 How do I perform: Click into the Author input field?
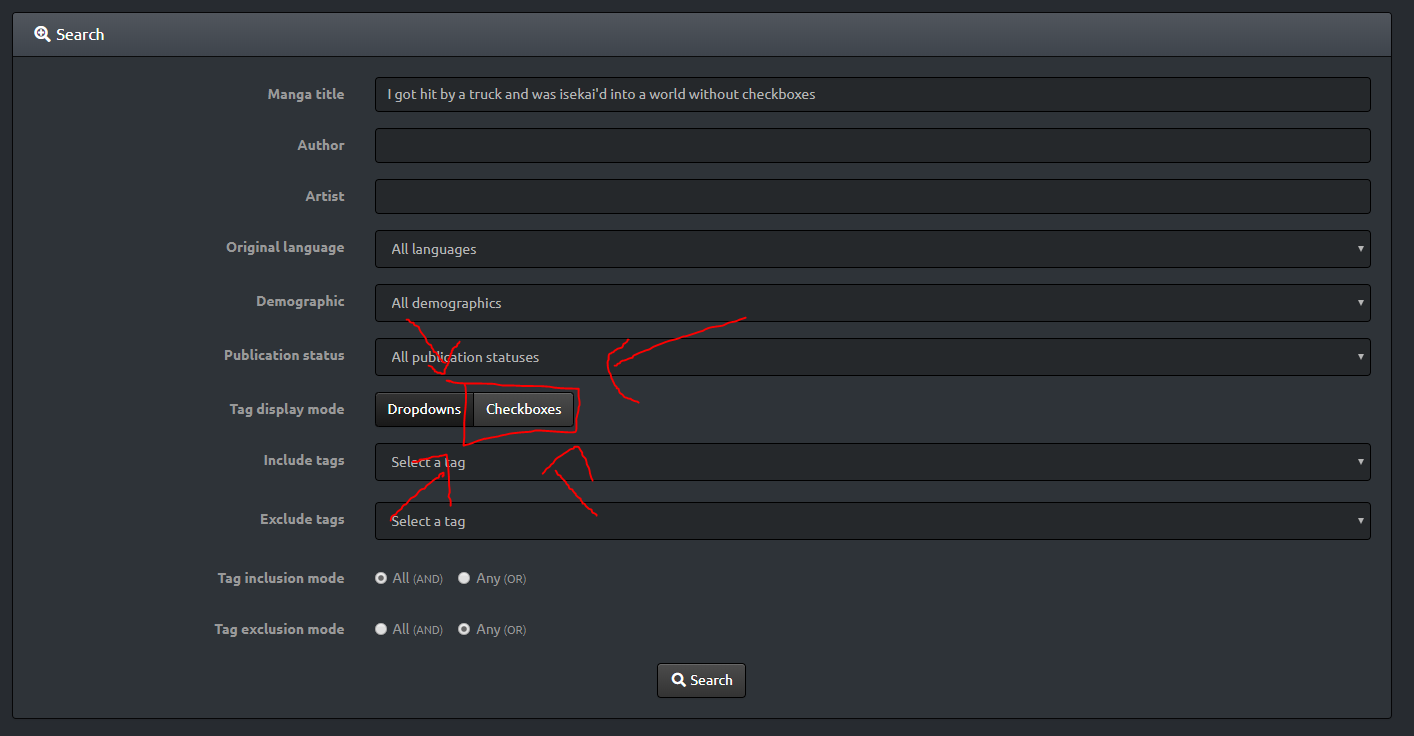[x=872, y=146]
